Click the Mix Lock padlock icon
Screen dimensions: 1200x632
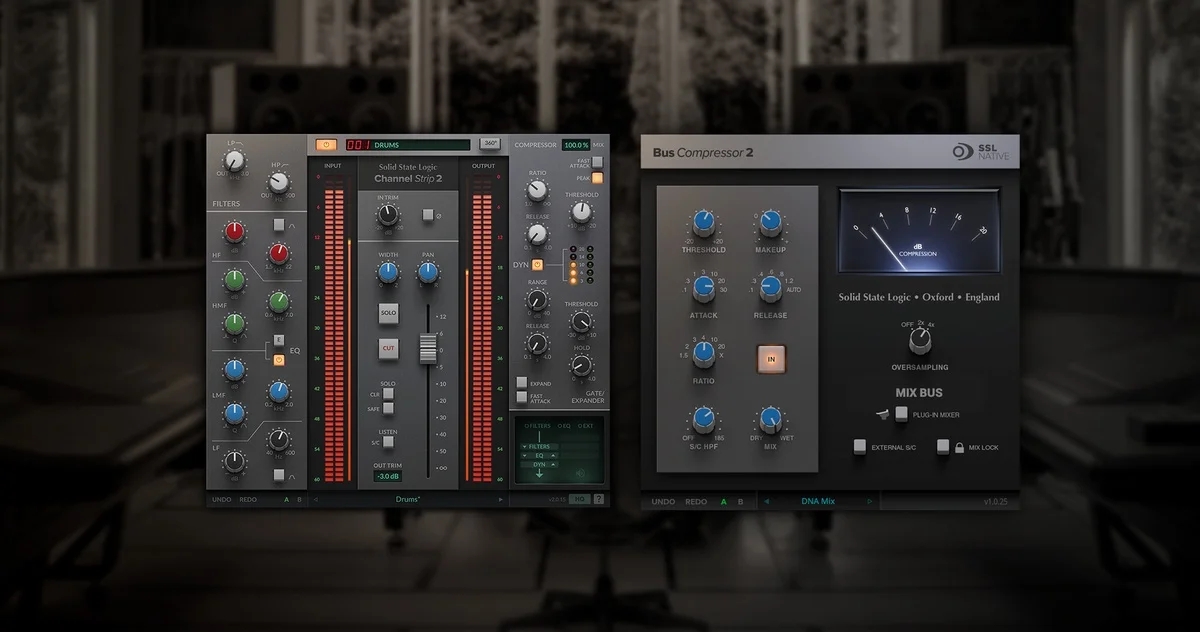tap(958, 447)
